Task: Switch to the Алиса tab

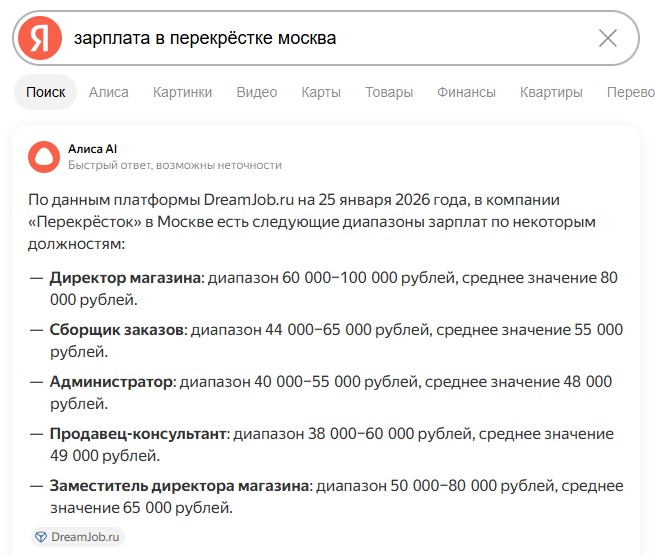Action: click(x=109, y=92)
